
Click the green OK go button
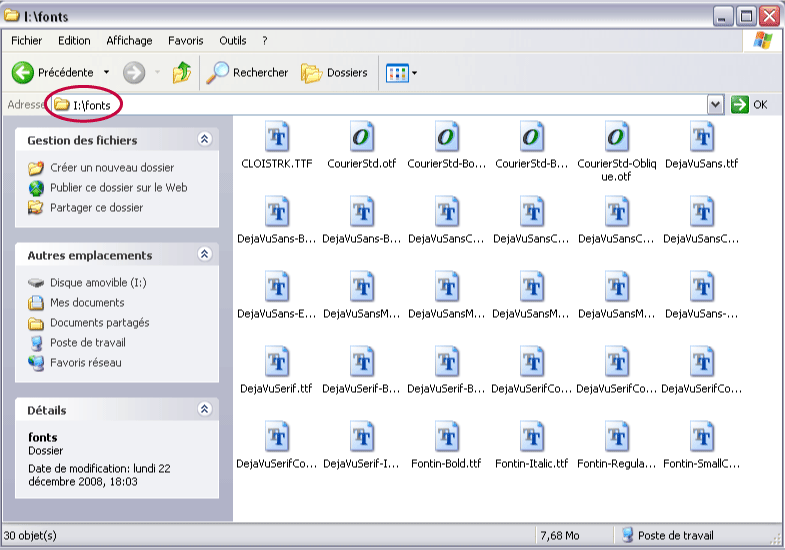click(749, 105)
